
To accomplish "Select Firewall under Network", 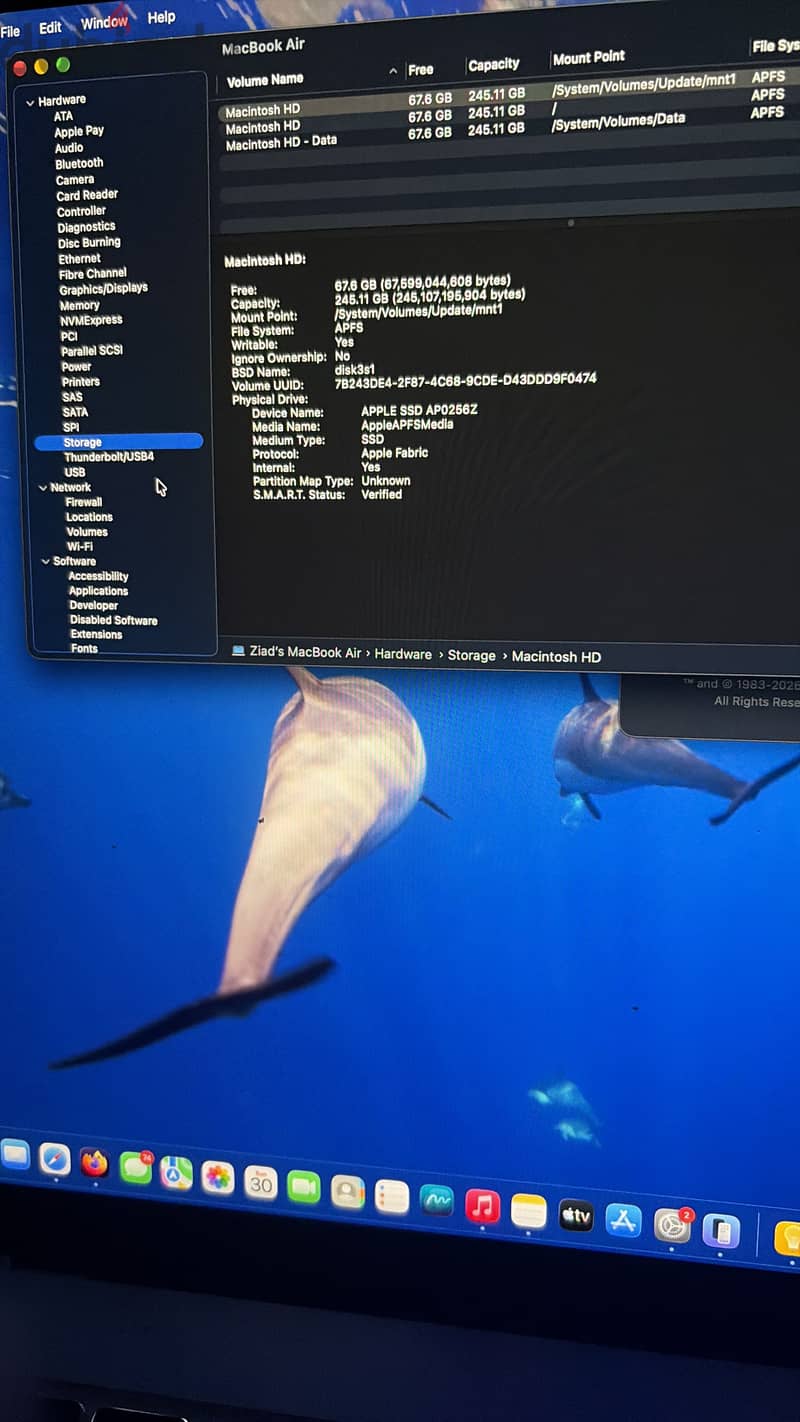I will [84, 502].
